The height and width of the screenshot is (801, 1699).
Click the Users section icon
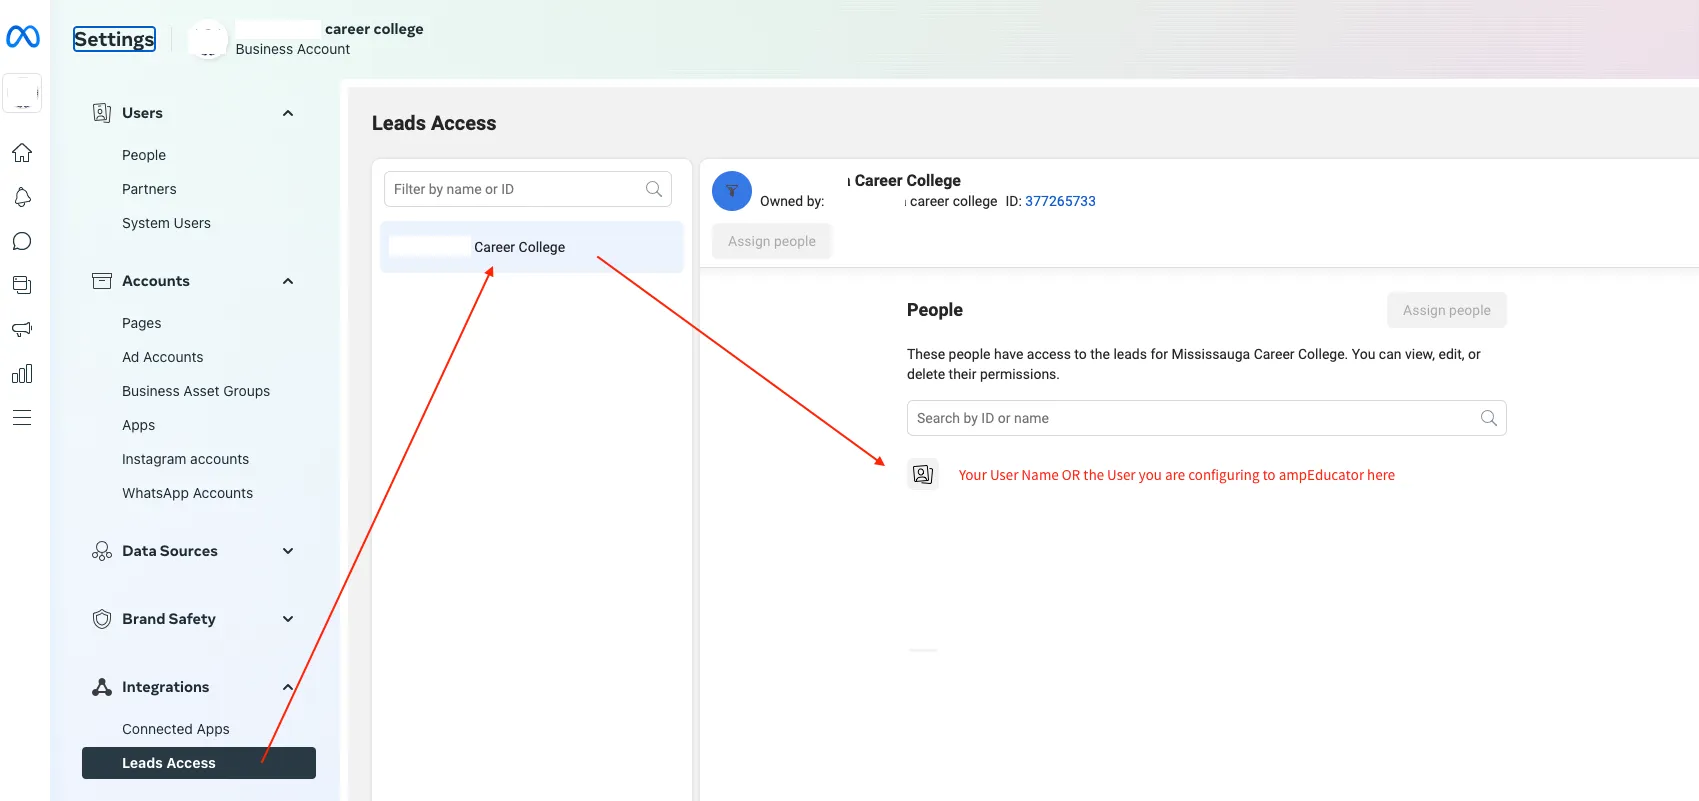pos(102,113)
